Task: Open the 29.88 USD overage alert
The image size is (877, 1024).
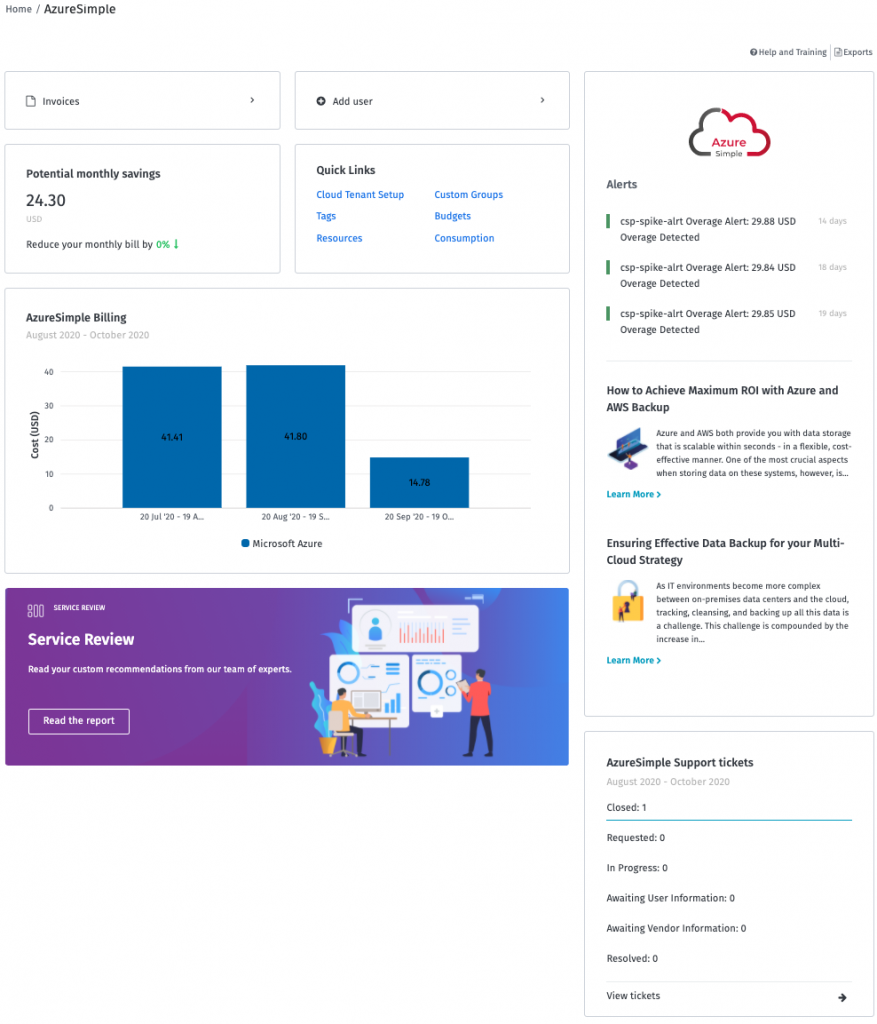Action: pyautogui.click(x=708, y=229)
